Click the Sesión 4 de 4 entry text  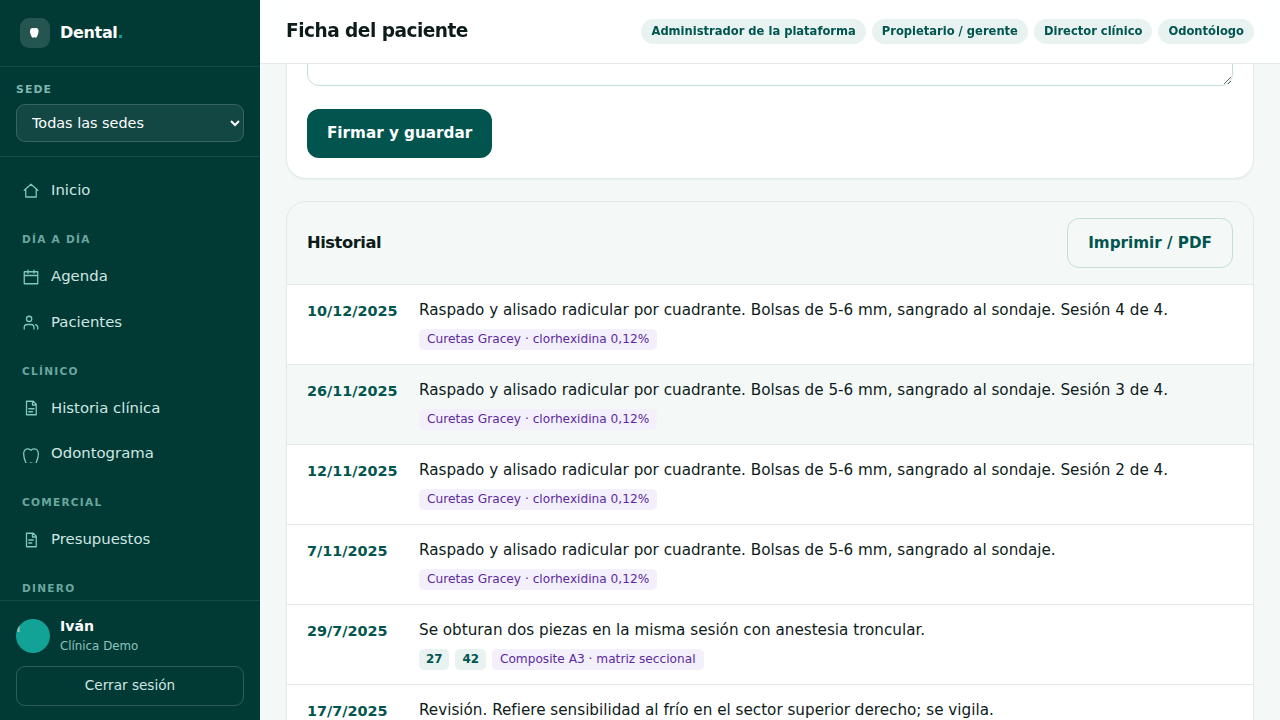tap(793, 310)
